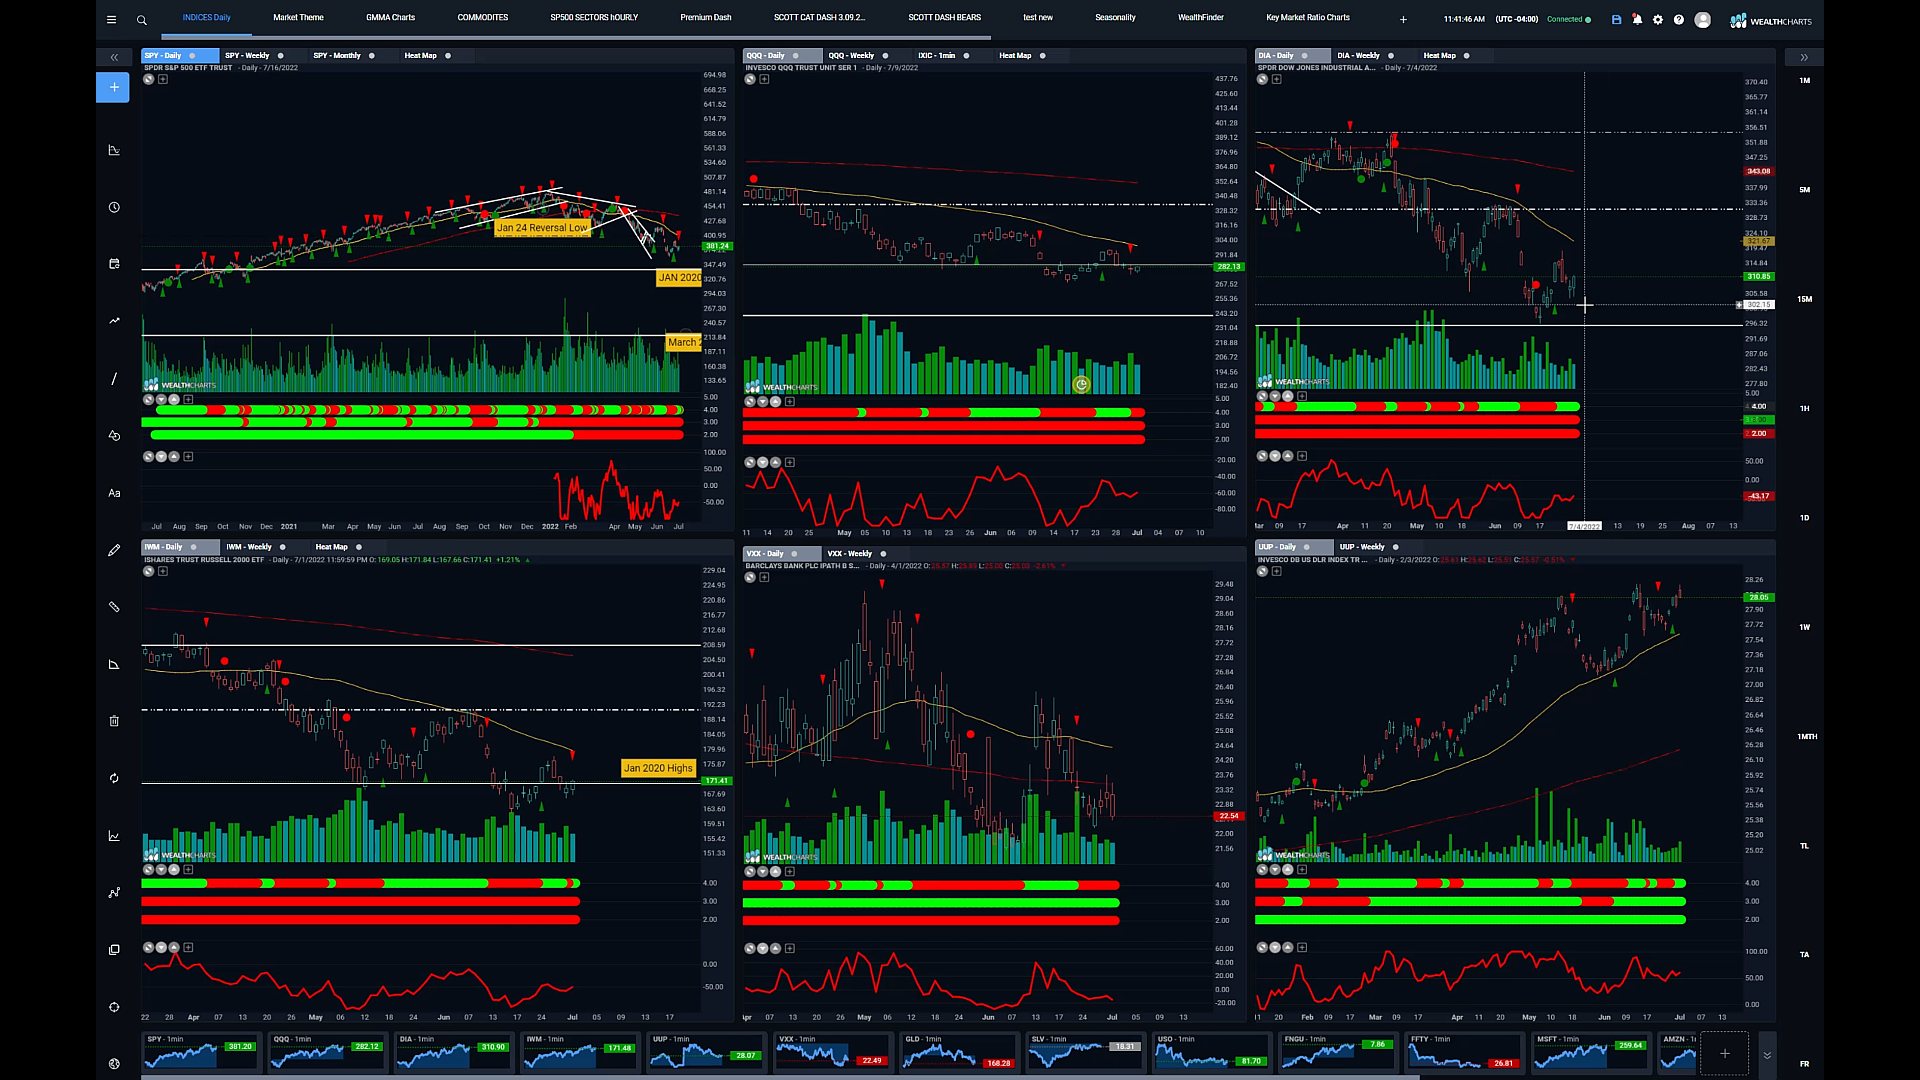Switch to QQQ - Weekly chart tab

pos(851,56)
